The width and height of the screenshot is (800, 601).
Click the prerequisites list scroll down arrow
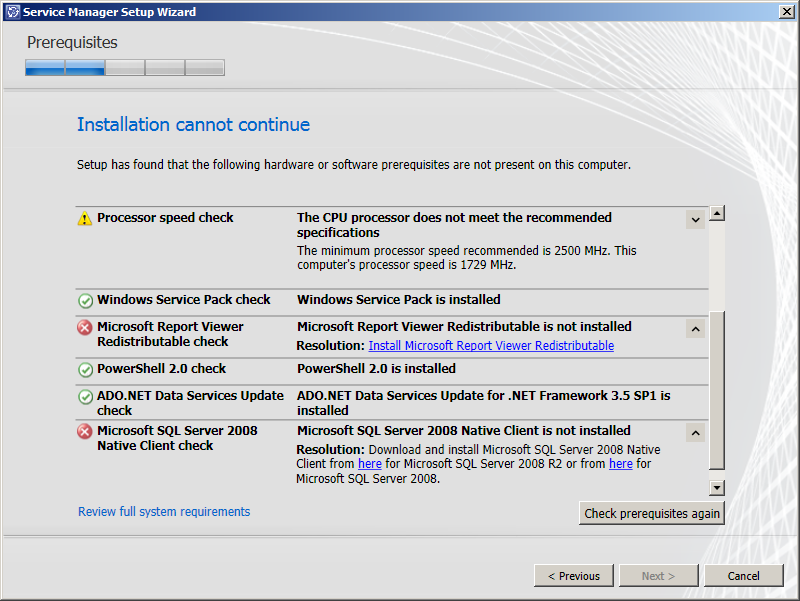717,488
